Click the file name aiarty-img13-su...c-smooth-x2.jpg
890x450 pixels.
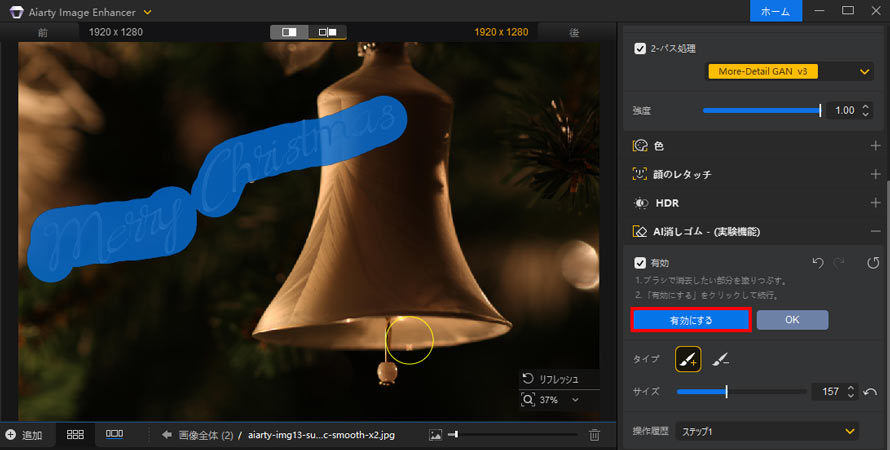tap(321, 435)
